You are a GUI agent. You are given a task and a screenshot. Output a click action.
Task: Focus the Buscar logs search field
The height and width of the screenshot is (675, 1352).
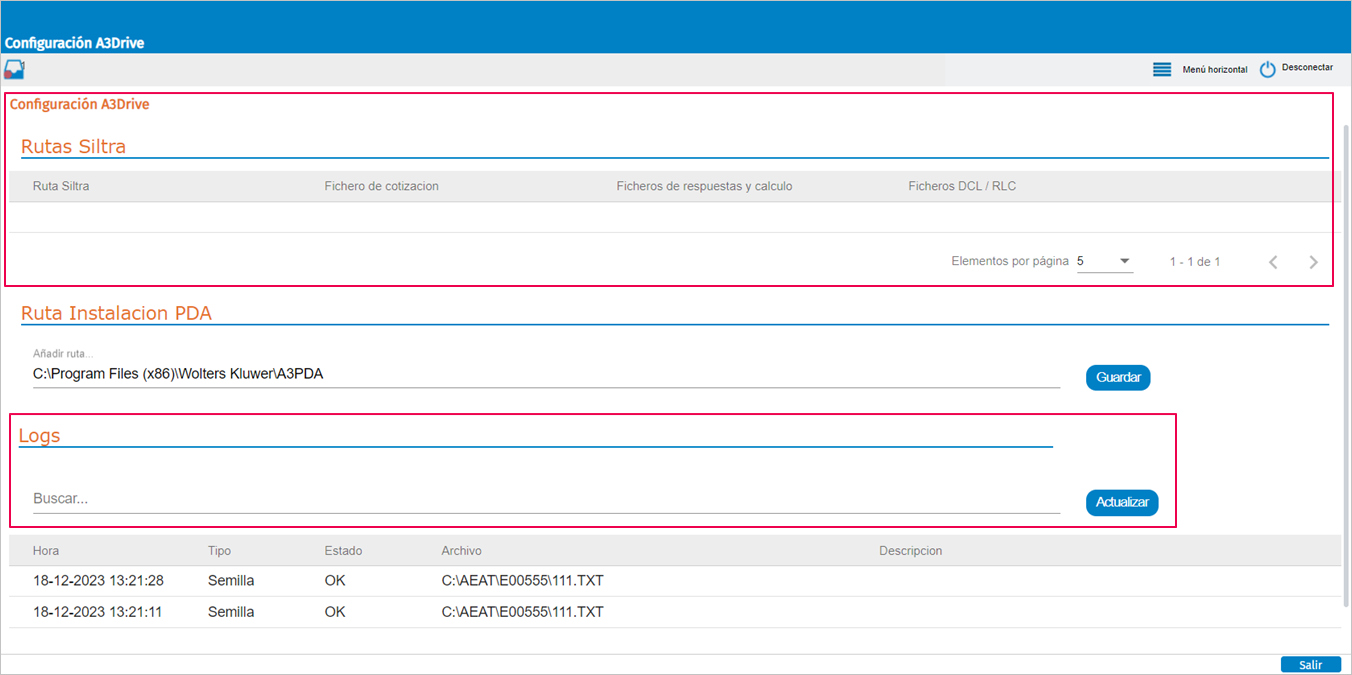point(546,499)
